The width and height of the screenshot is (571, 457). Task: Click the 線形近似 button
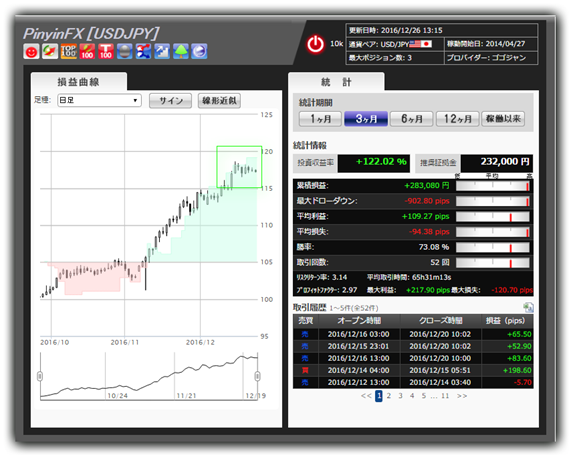coord(219,101)
